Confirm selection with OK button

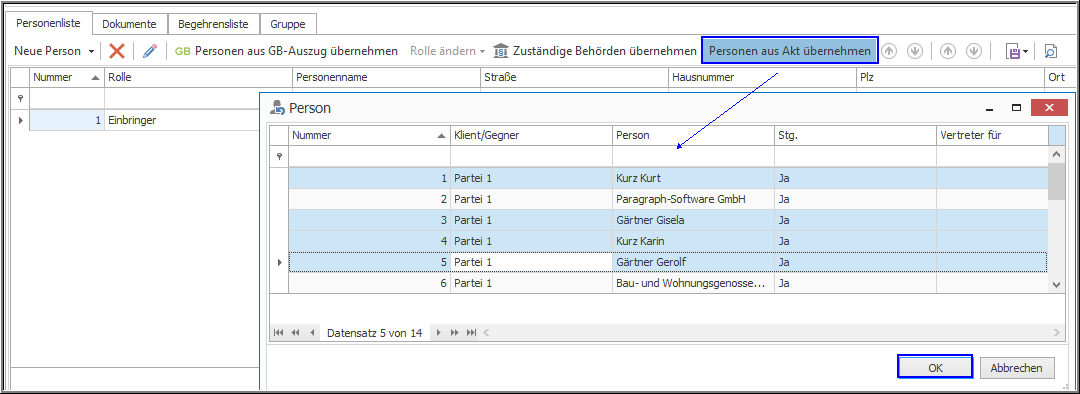pyautogui.click(x=935, y=368)
